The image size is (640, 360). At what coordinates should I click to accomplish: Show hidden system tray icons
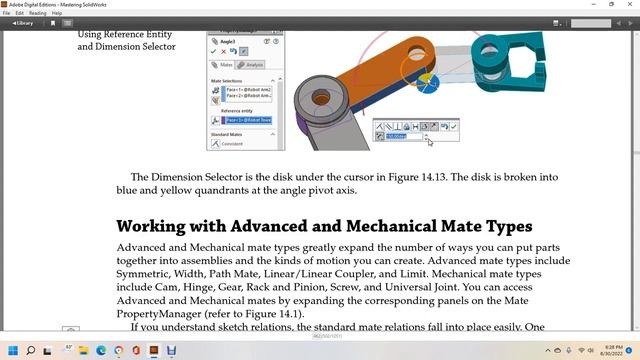coord(547,351)
